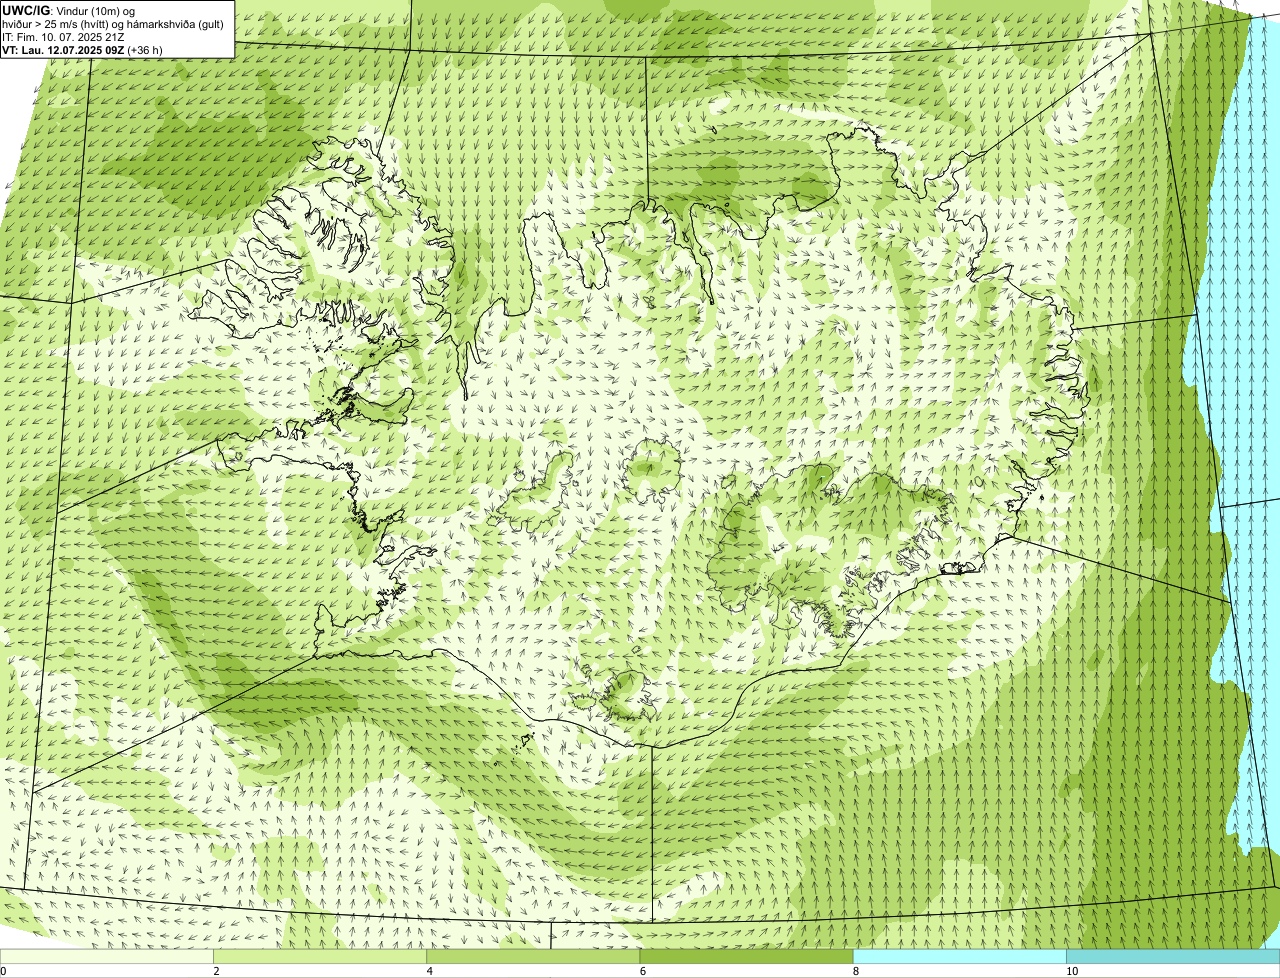Click the "Vindur (10m) og" text
Image resolution: width=1280 pixels, height=978 pixels.
(96, 12)
